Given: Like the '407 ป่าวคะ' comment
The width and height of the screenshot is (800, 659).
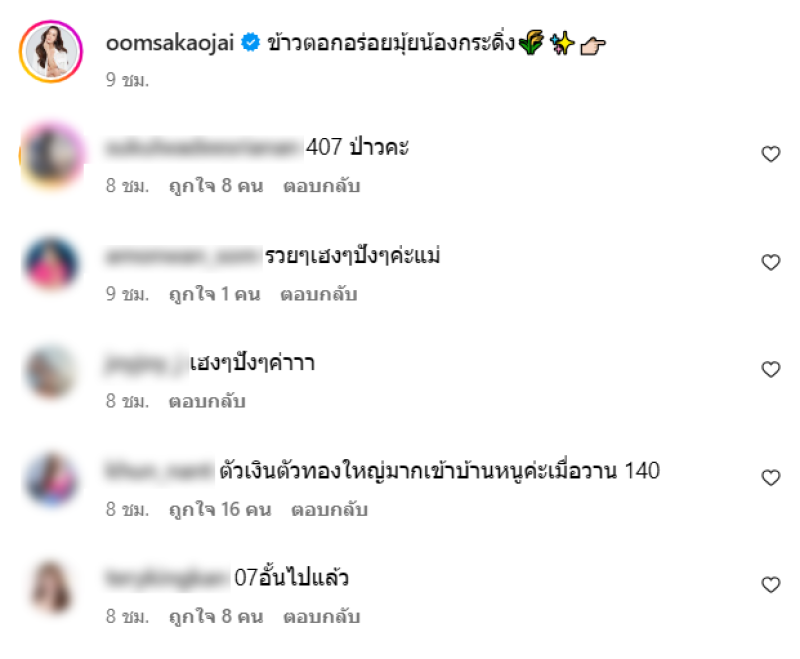Looking at the screenshot, I should (x=770, y=154).
